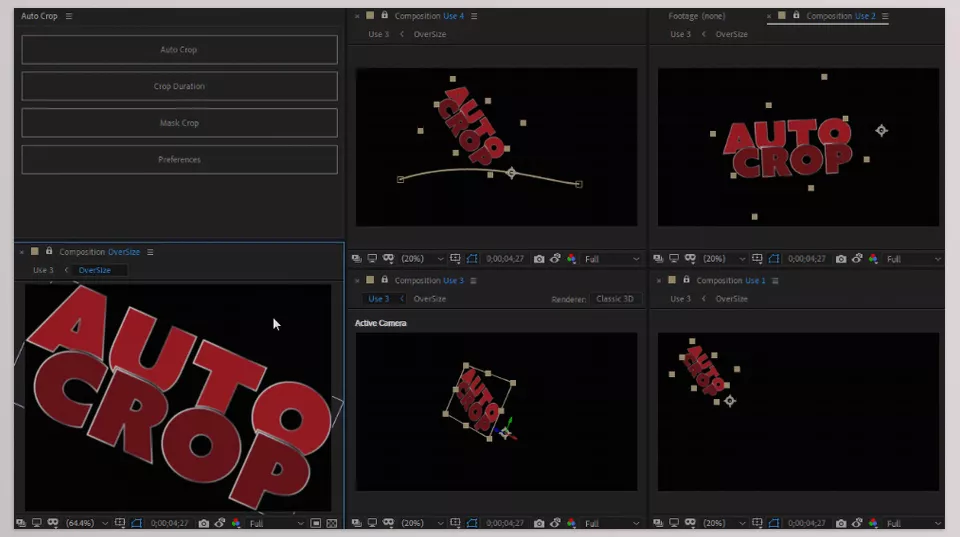
Task: Click Always Preview This View in Use 3
Action: click(x=356, y=523)
